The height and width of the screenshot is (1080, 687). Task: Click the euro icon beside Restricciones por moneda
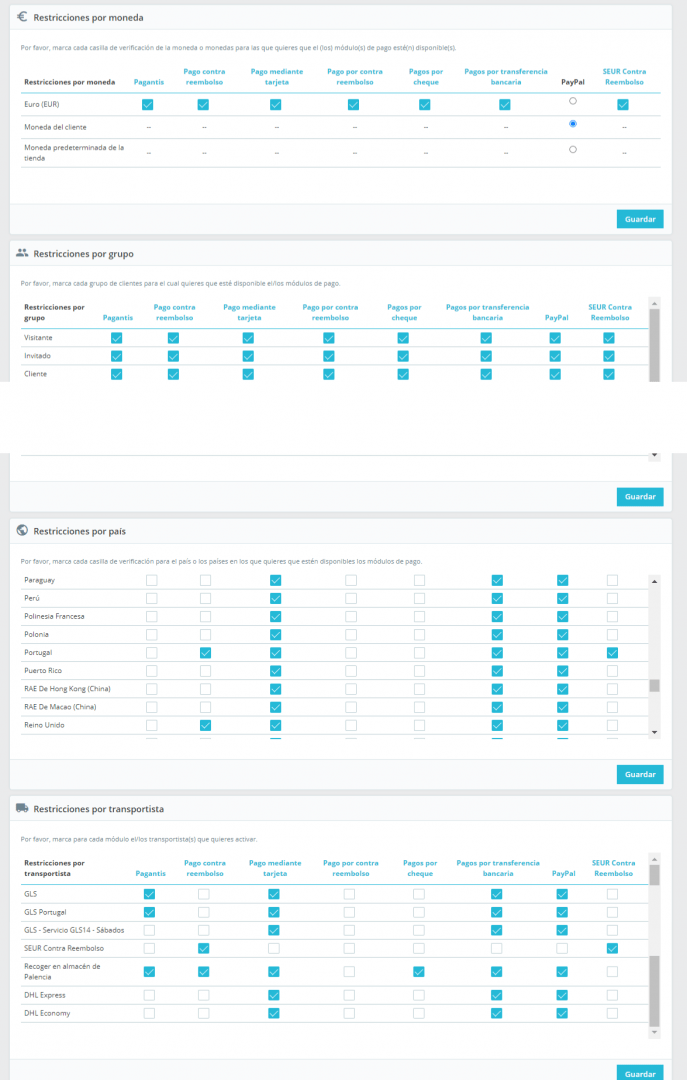click(22, 17)
